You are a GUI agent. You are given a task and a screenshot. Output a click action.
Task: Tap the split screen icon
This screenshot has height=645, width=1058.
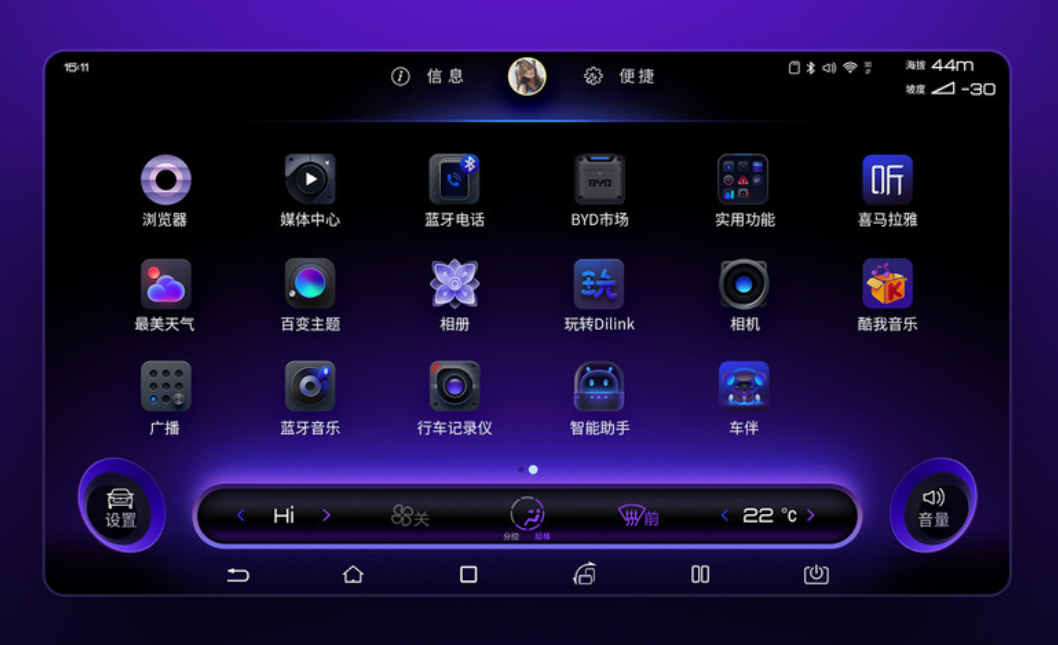(700, 574)
